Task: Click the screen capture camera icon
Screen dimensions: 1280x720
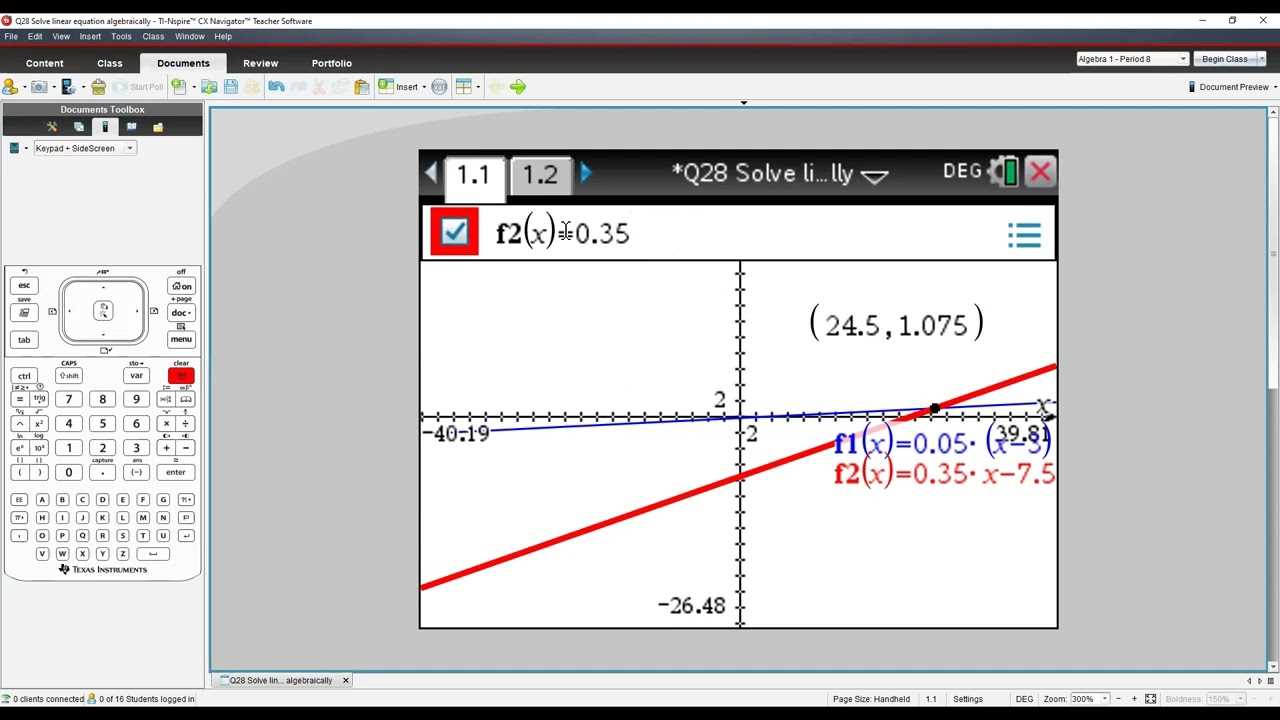Action: (x=39, y=87)
